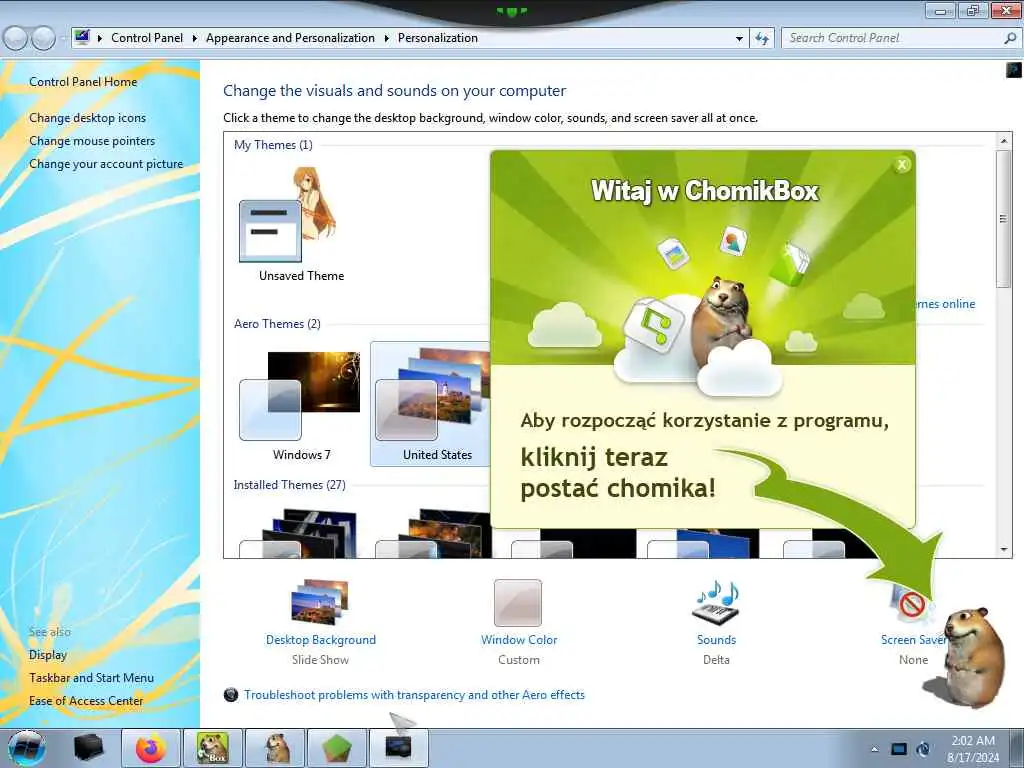Click the theme list scroll up arrow
Image resolution: width=1024 pixels, height=768 pixels.
click(1004, 140)
